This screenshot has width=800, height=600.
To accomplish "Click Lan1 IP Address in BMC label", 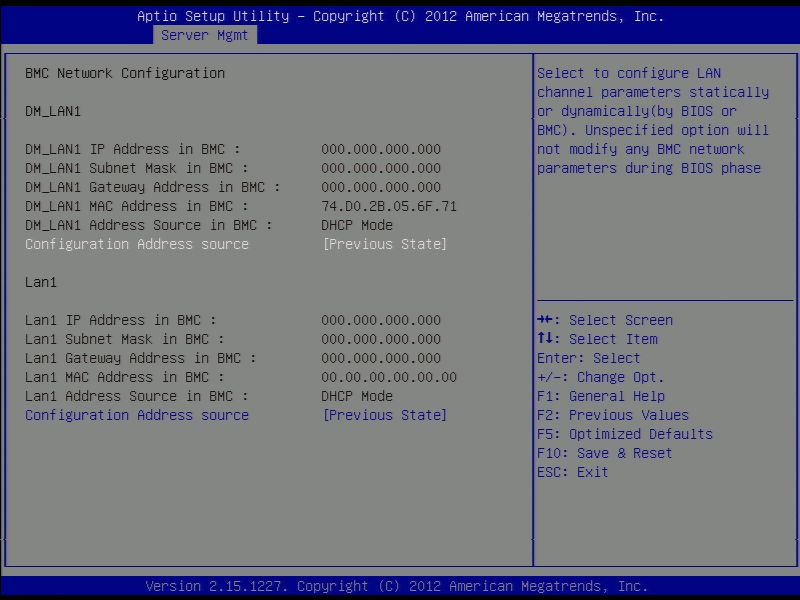I will [x=120, y=320].
